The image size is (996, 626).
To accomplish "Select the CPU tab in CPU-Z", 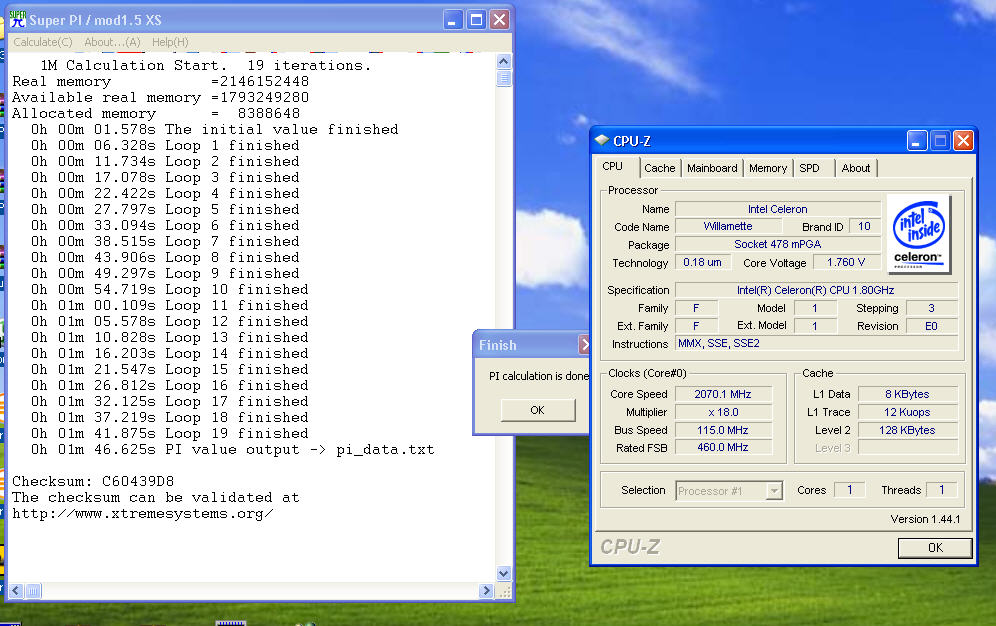I will 612,166.
